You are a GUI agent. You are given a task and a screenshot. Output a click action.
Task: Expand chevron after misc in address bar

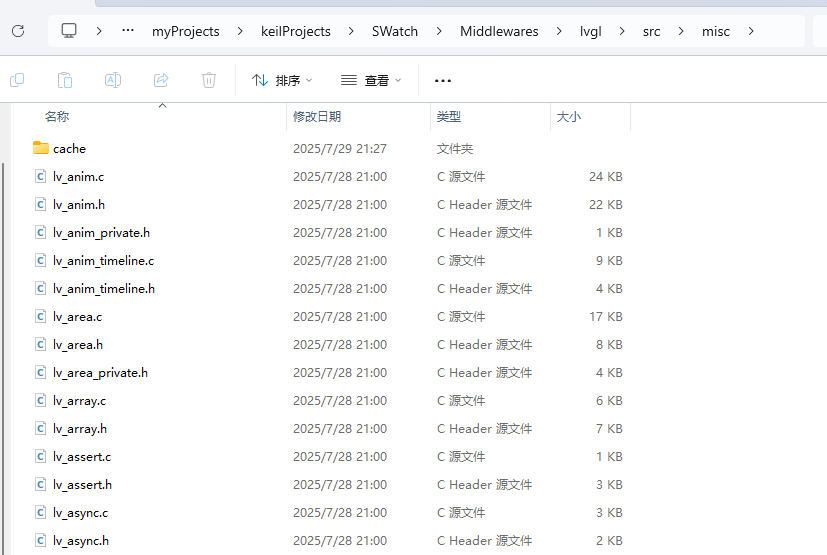tap(750, 31)
